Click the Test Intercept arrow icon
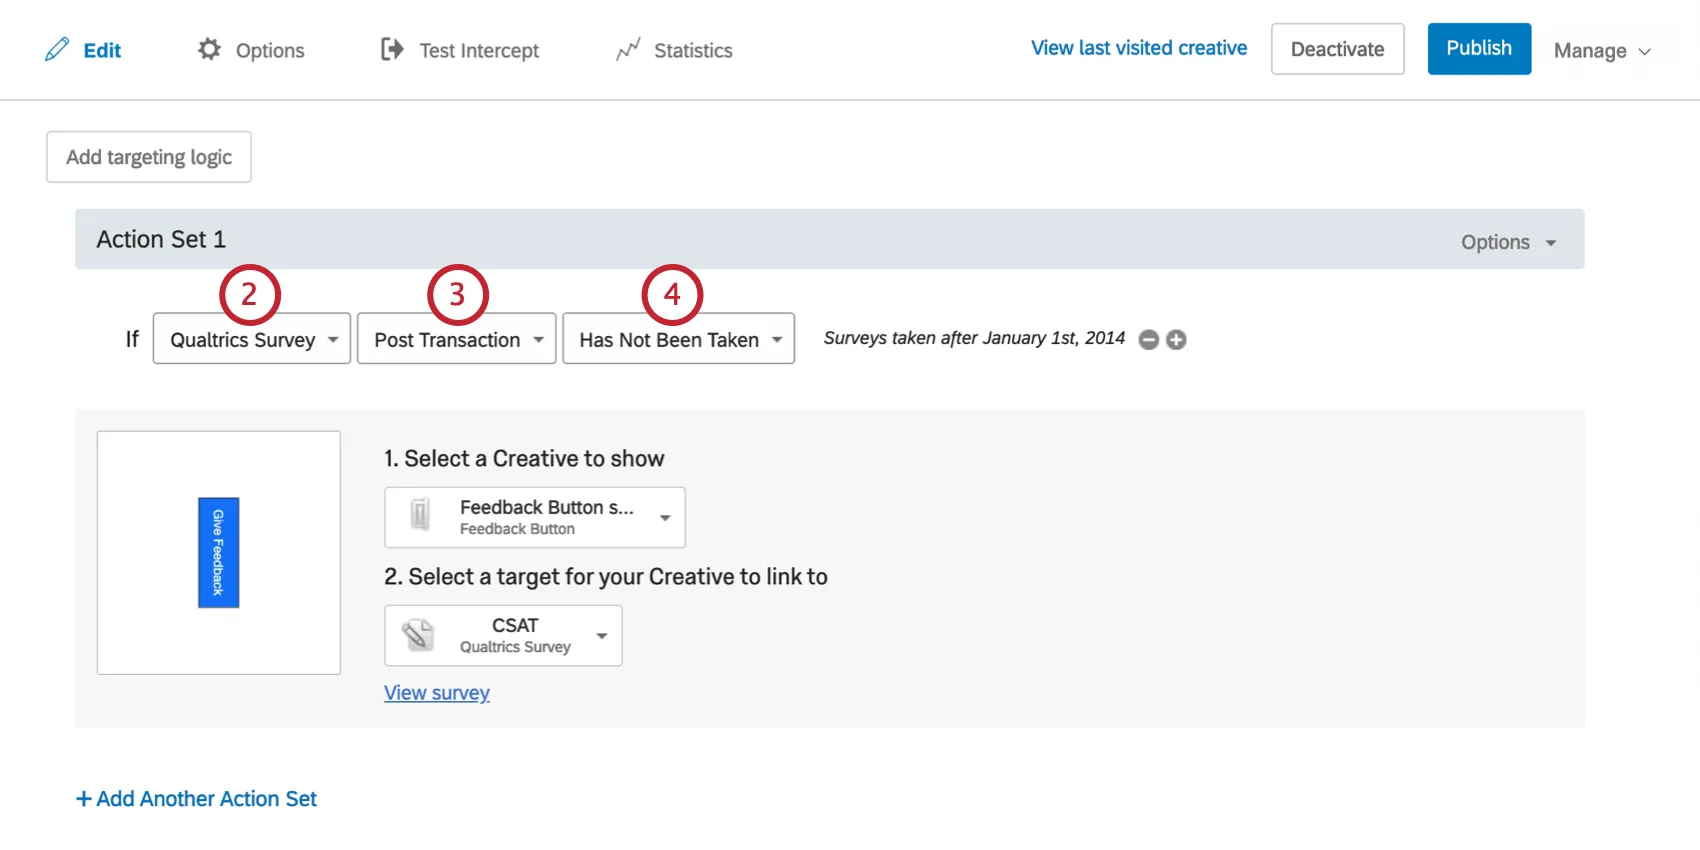Image resolution: width=1700 pixels, height=850 pixels. pos(392,49)
